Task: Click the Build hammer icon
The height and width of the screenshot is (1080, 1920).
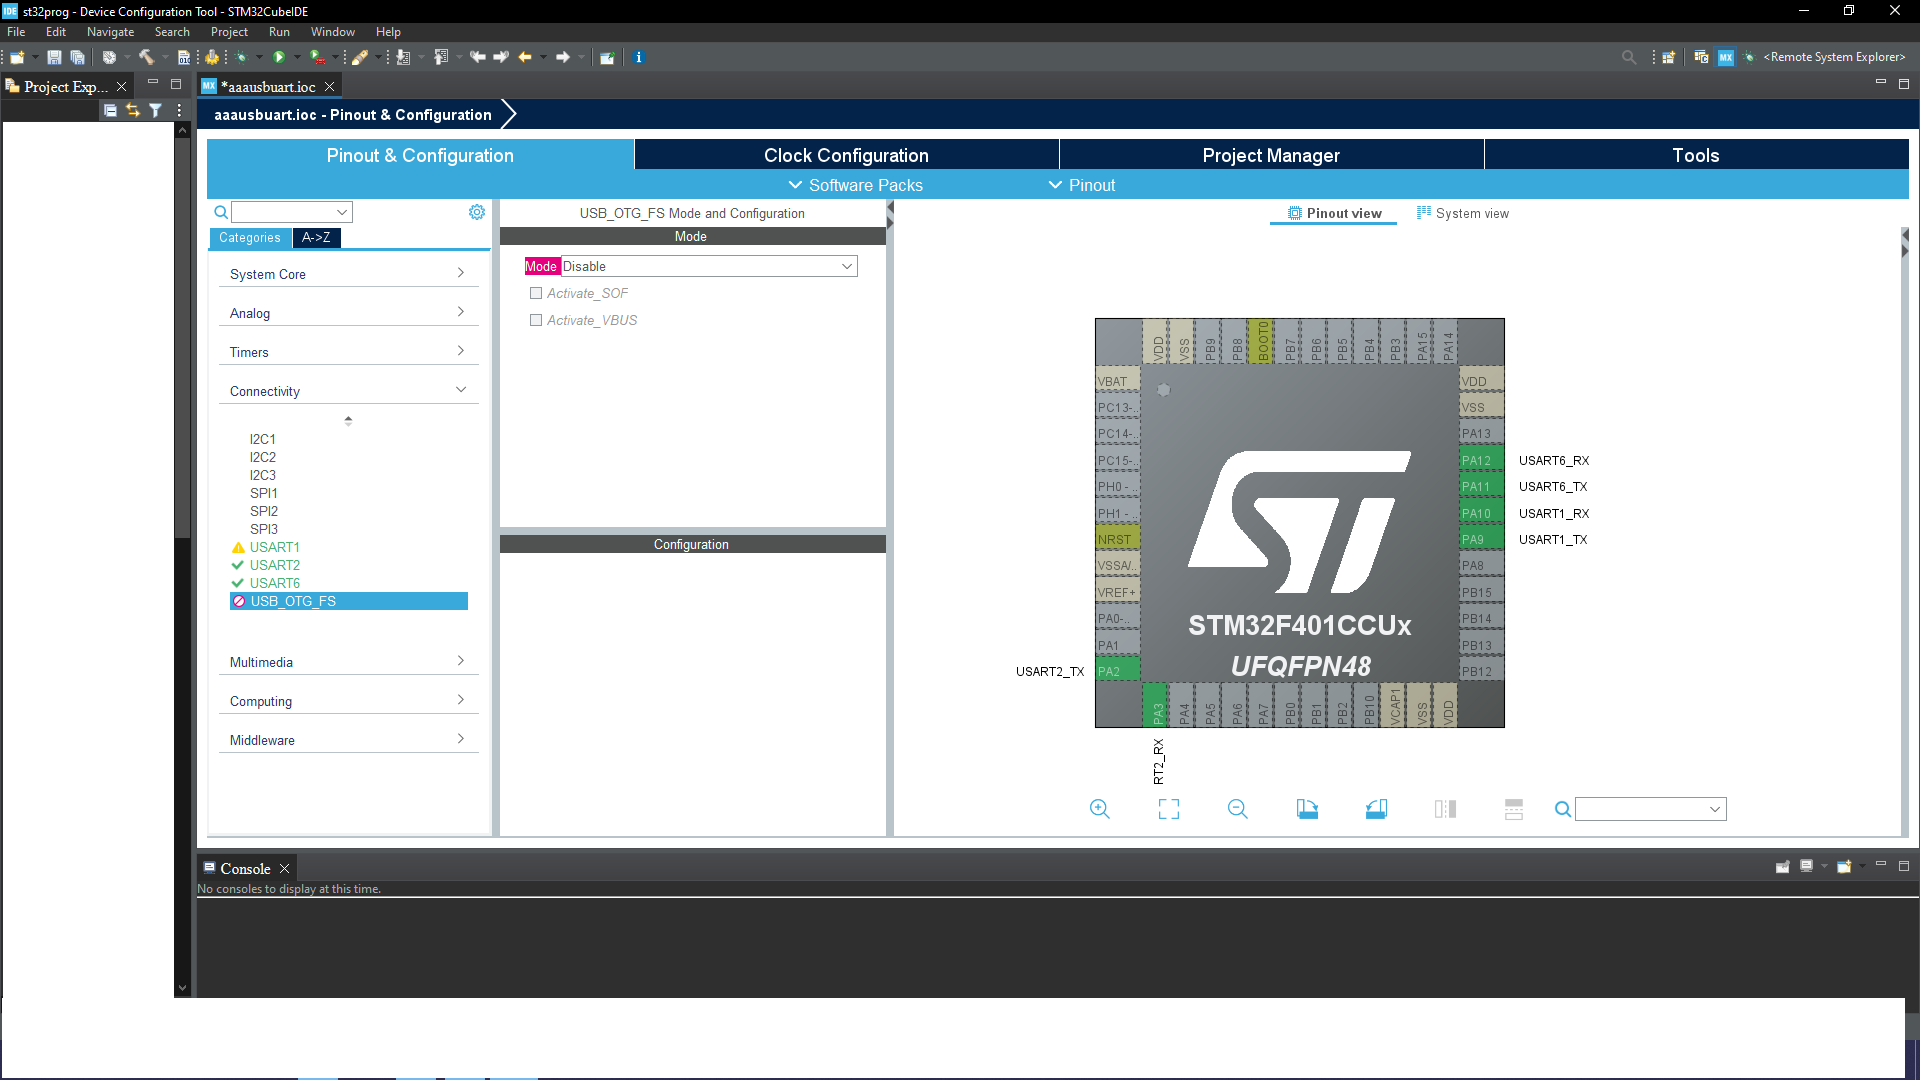Action: click(x=146, y=57)
